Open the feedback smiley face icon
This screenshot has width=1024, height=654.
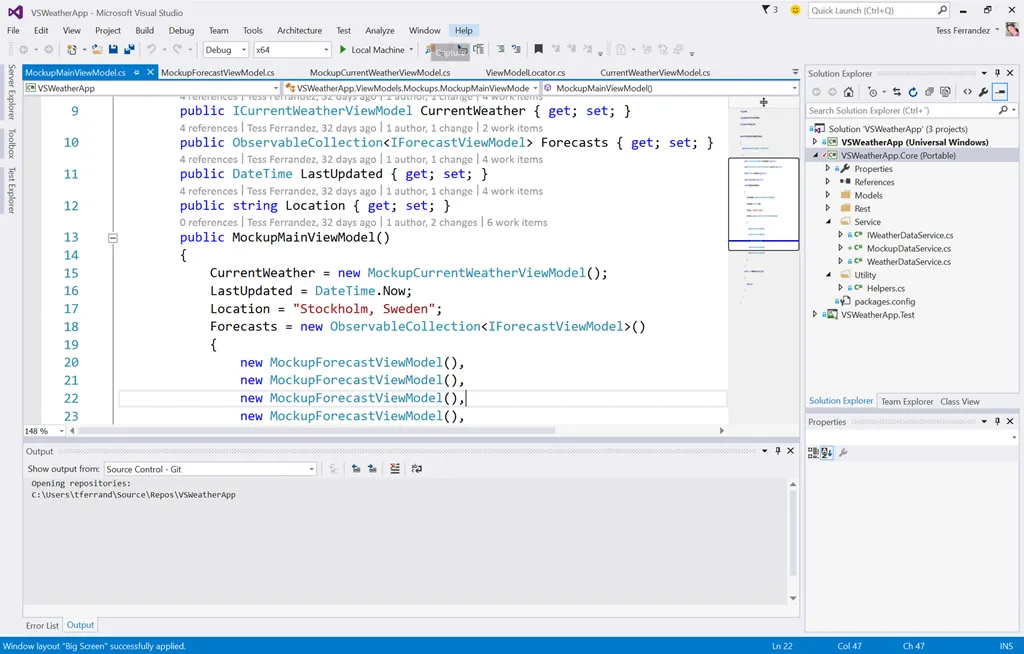pyautogui.click(x=795, y=10)
